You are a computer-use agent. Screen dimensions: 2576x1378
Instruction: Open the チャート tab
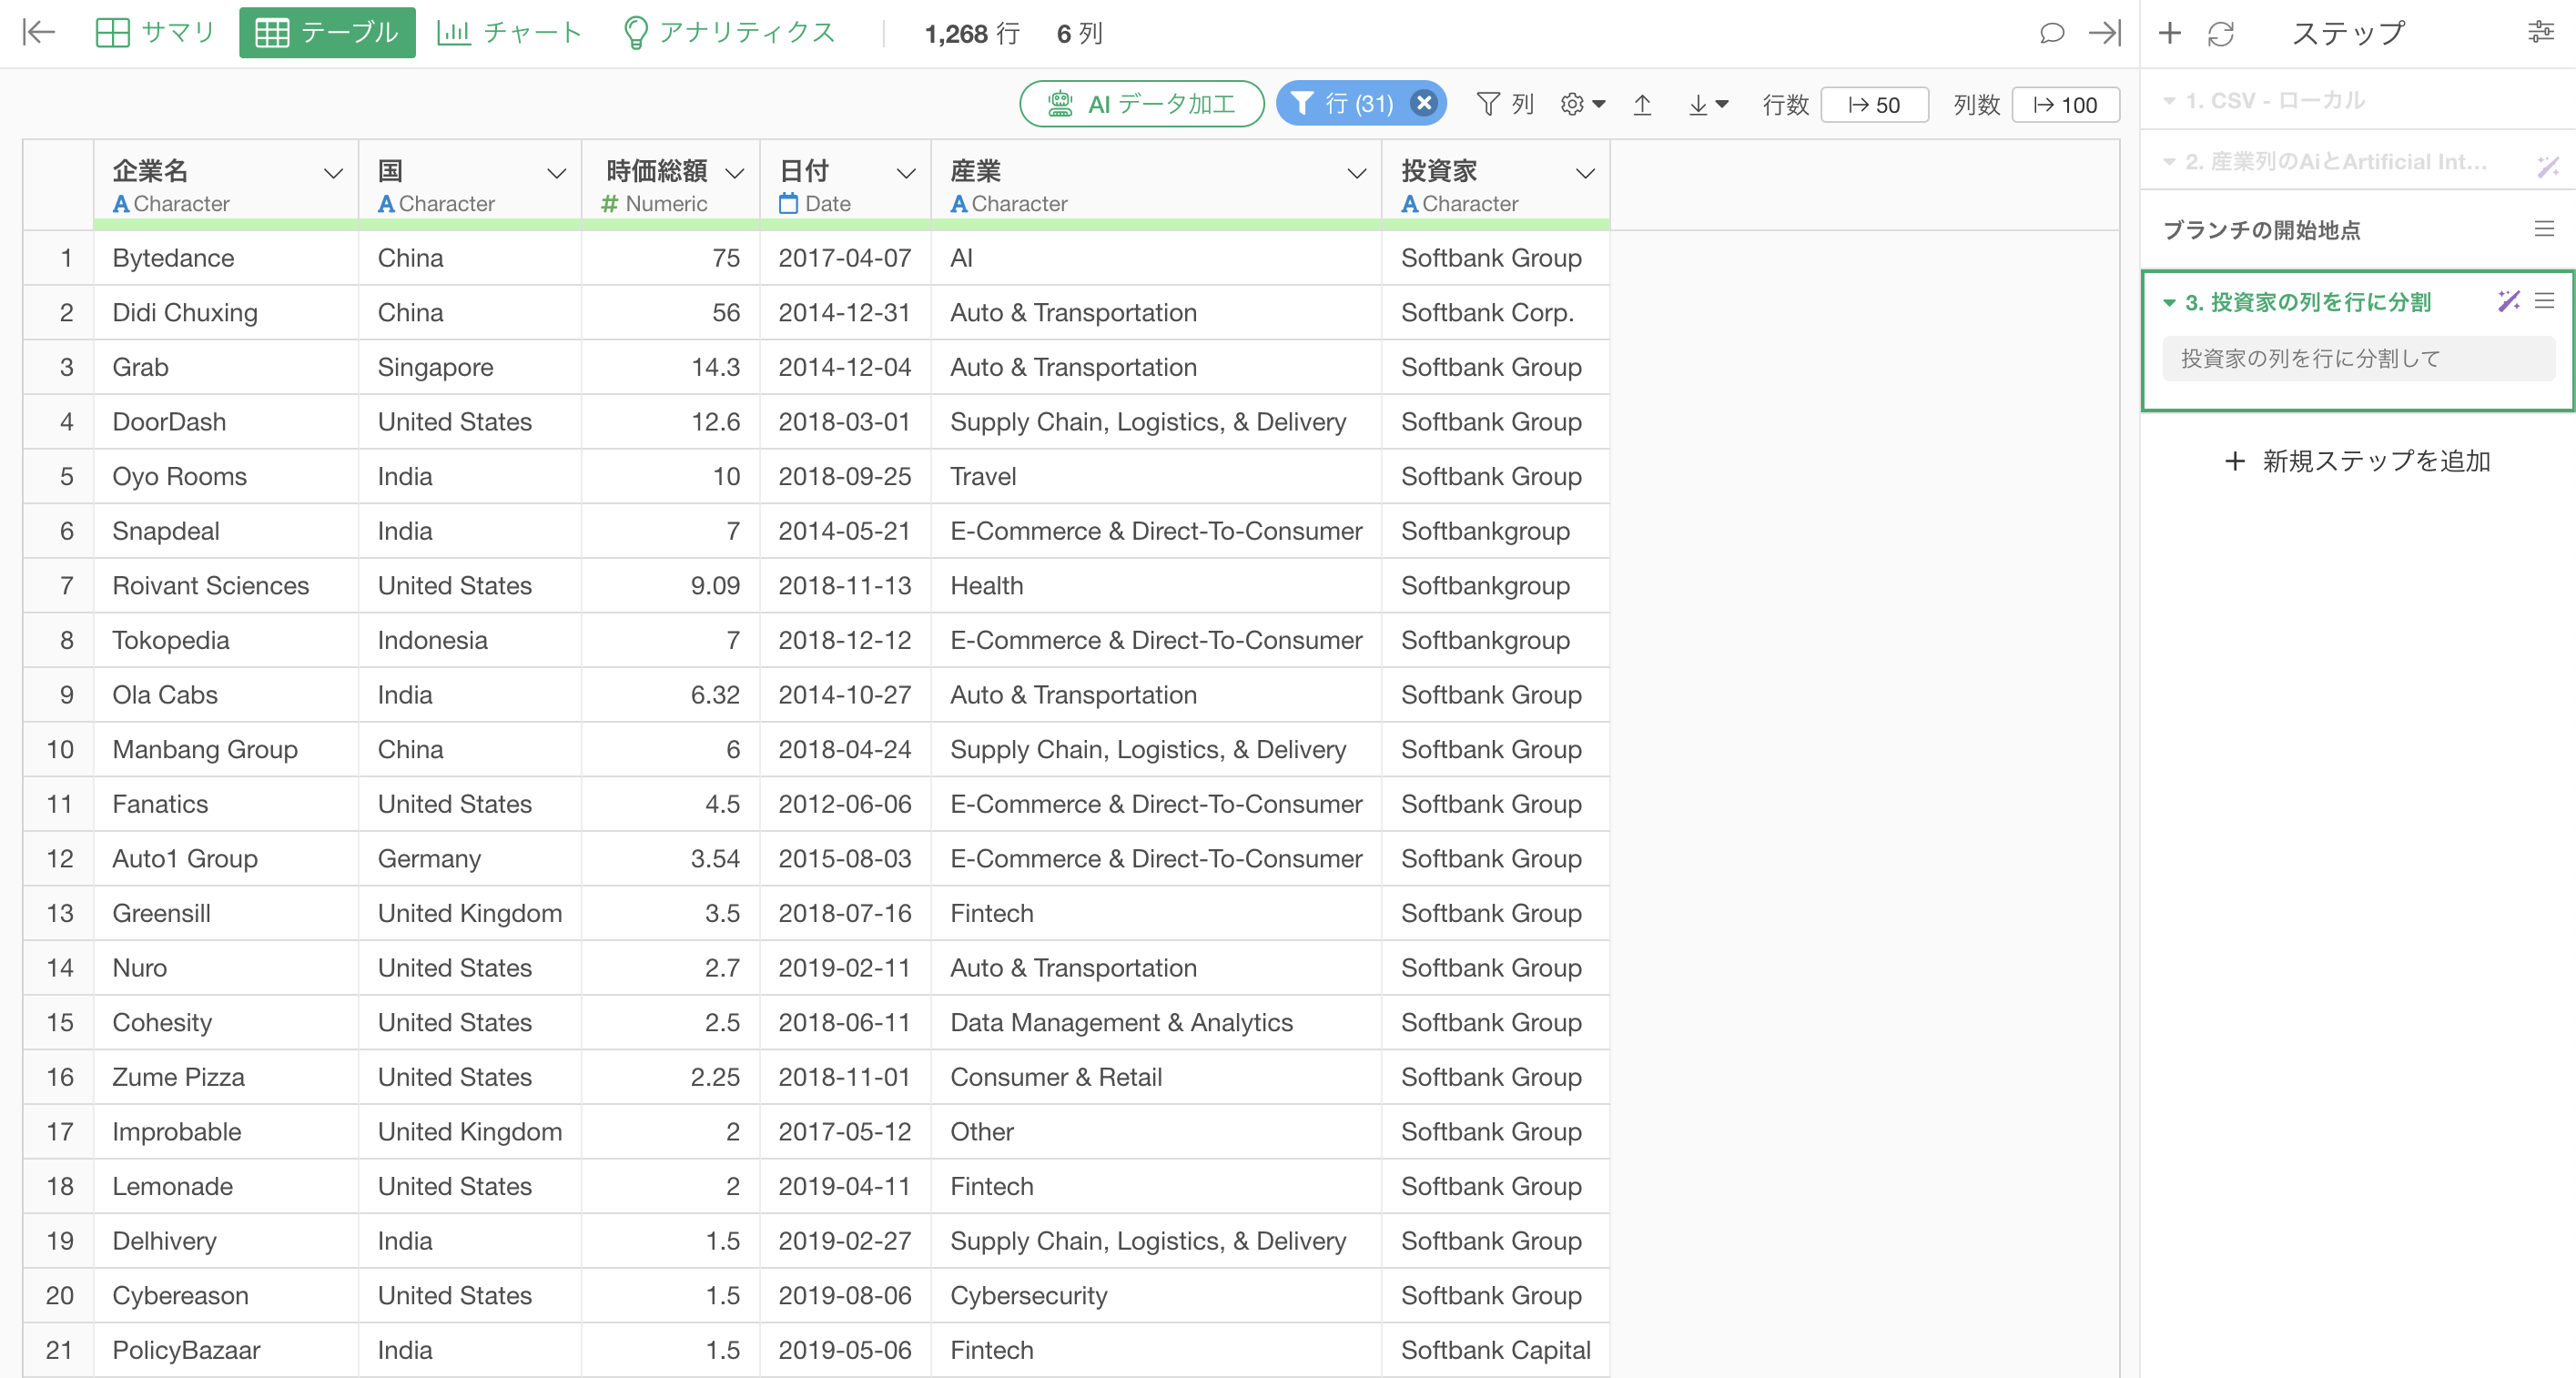point(509,33)
